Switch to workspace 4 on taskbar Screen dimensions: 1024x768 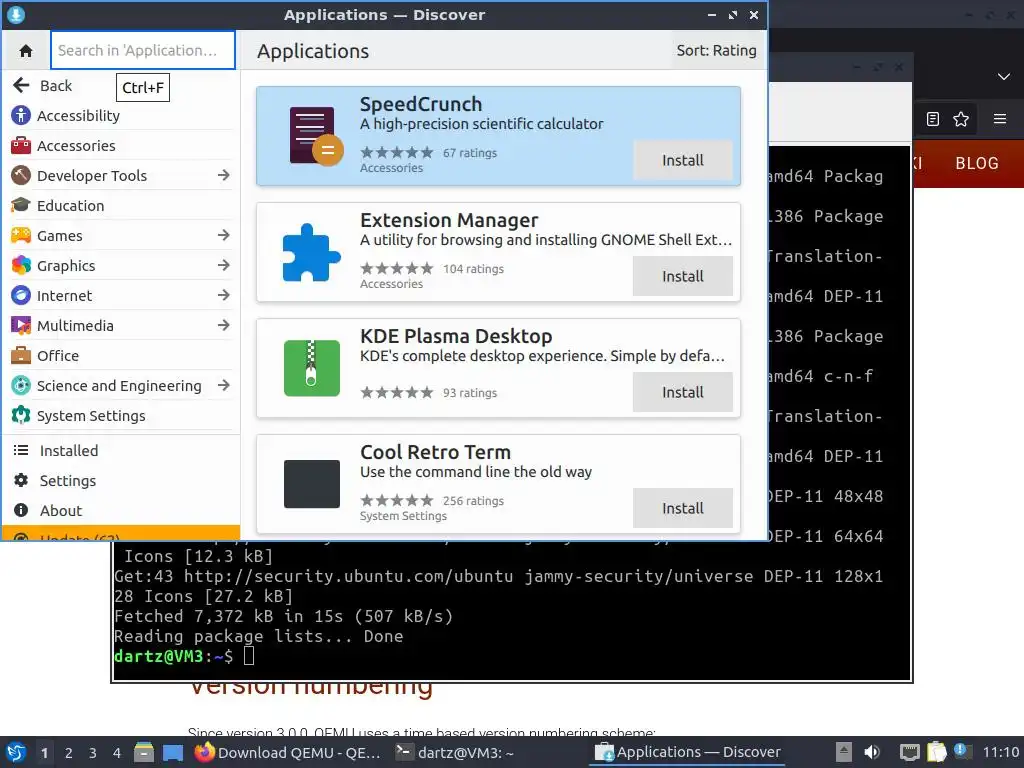[116, 753]
